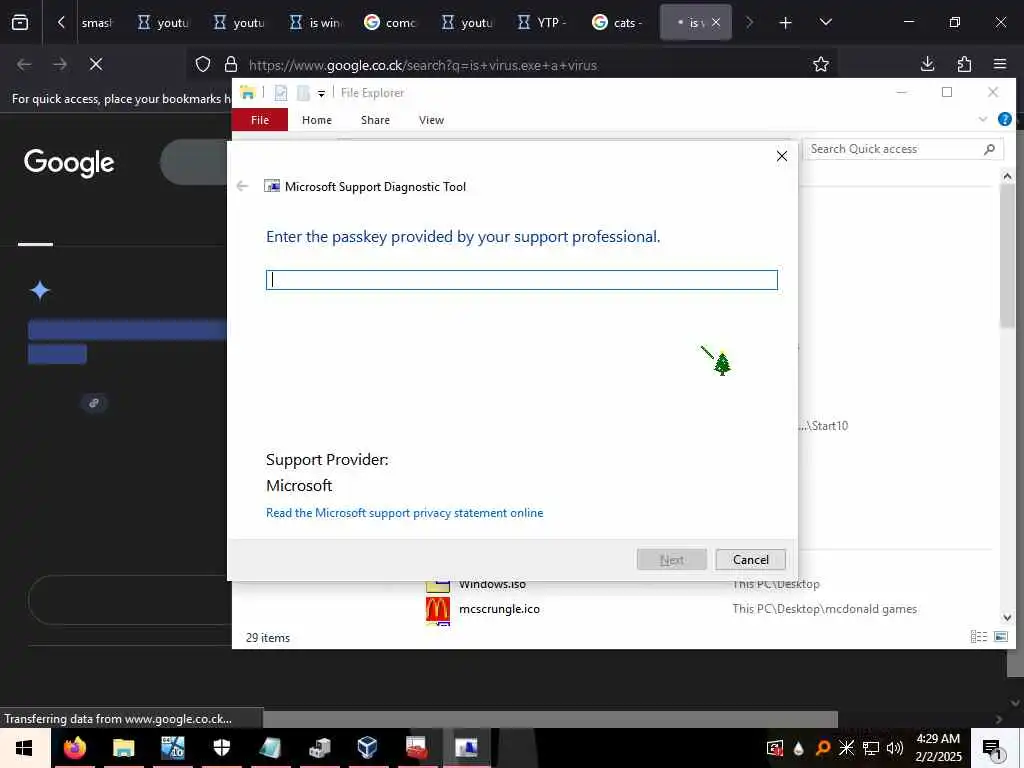Cancel the Diagnostic Tool dialog
This screenshot has height=768, width=1024.
click(x=750, y=560)
